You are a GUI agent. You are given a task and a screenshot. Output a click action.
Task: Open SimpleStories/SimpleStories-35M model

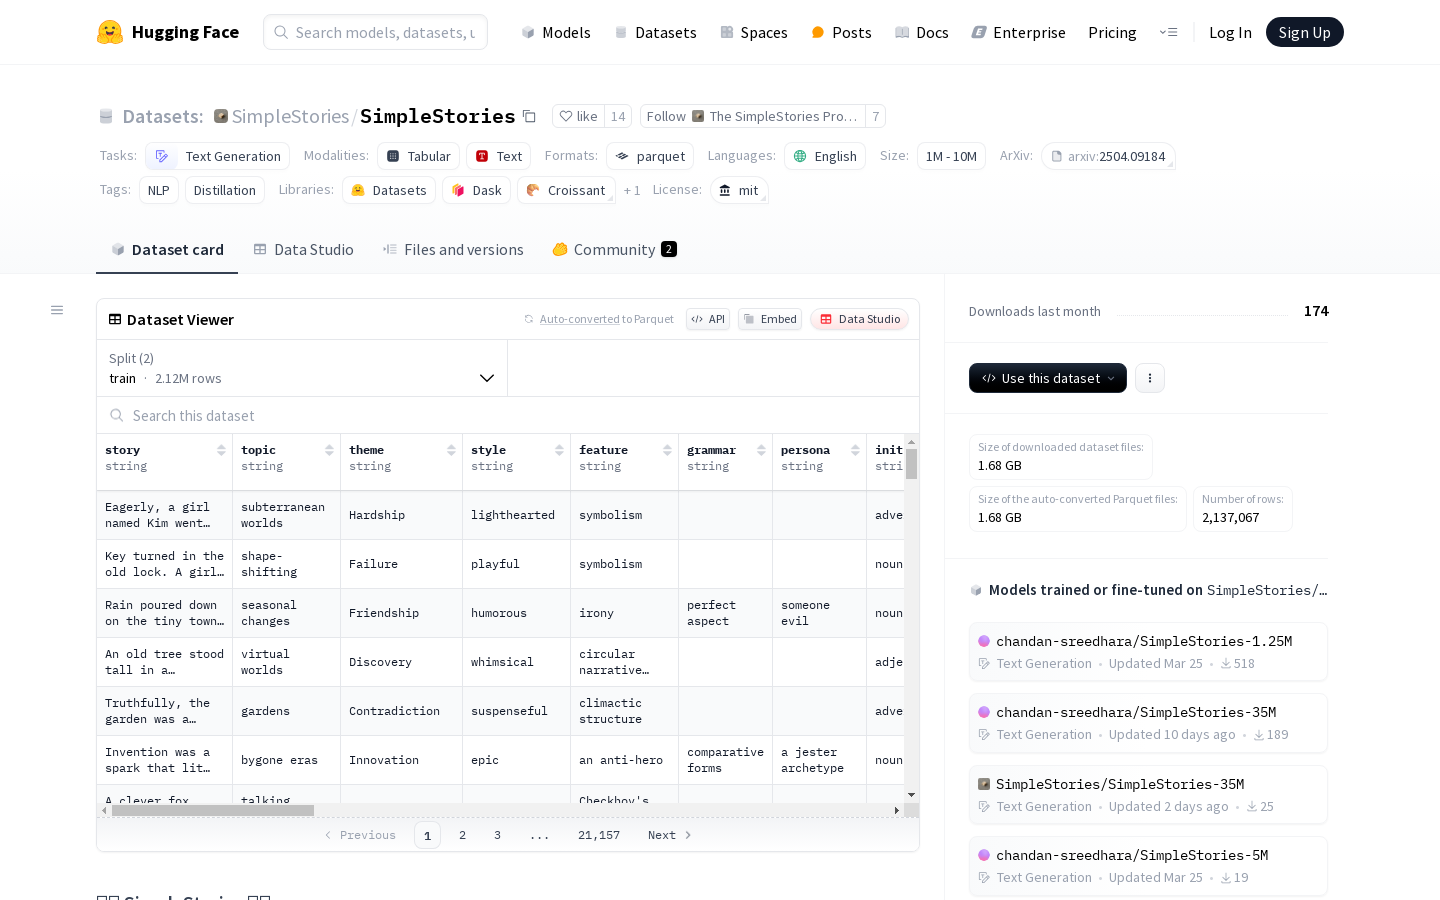click(1148, 795)
